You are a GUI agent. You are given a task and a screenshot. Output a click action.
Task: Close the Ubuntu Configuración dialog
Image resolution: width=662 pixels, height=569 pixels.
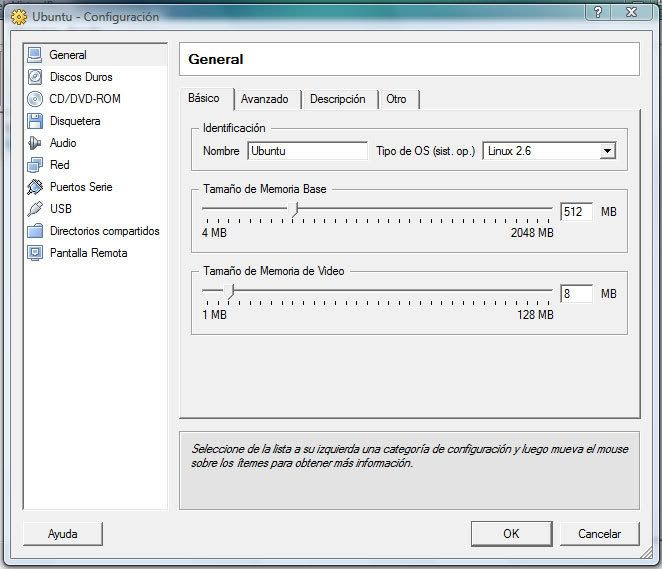[x=631, y=12]
